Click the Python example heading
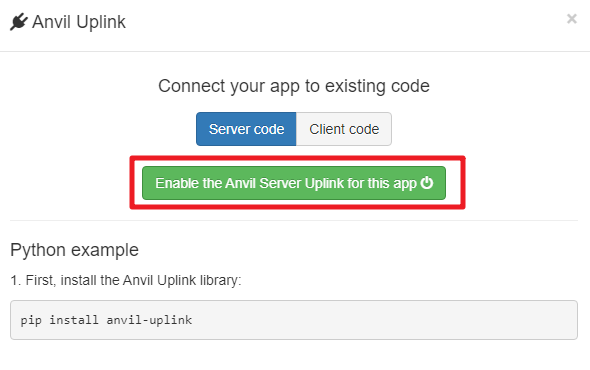 point(75,250)
